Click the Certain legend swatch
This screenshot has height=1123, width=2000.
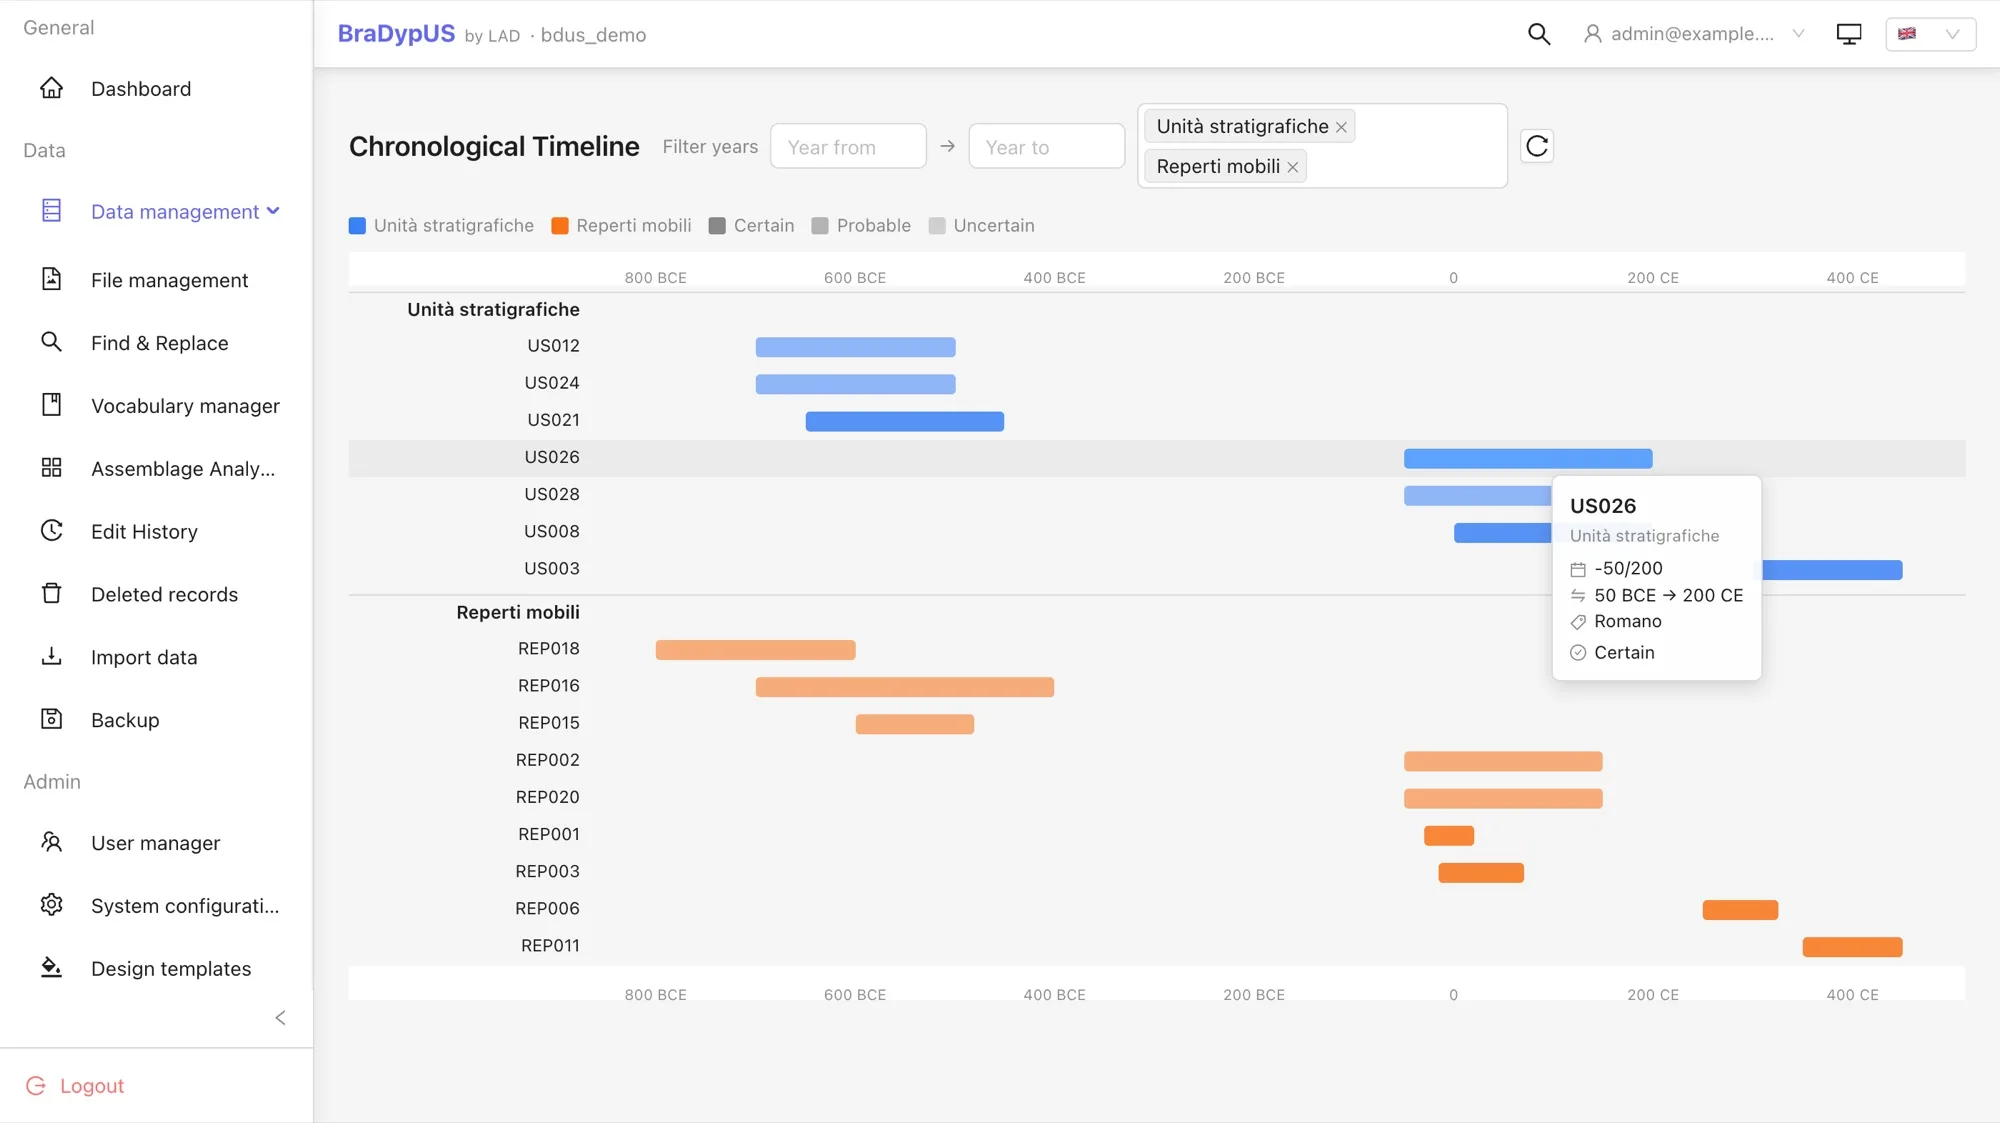[x=717, y=226]
